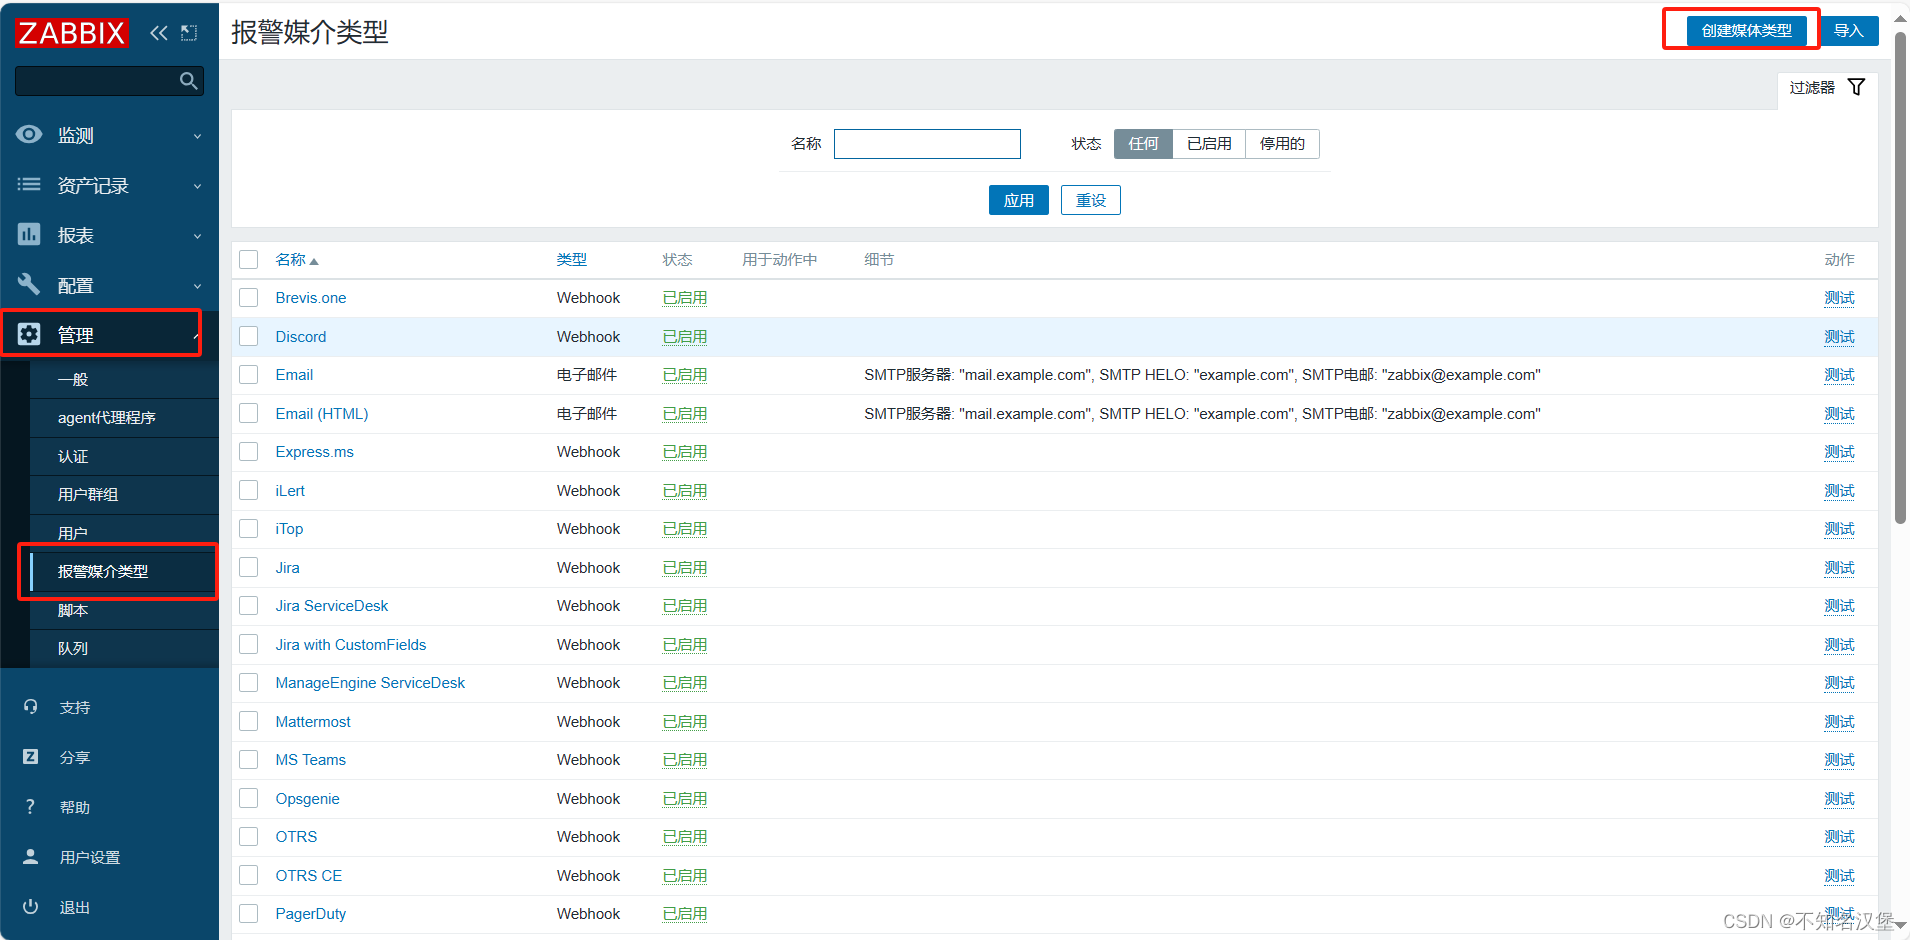Open the 队列 submenu item

coord(124,648)
